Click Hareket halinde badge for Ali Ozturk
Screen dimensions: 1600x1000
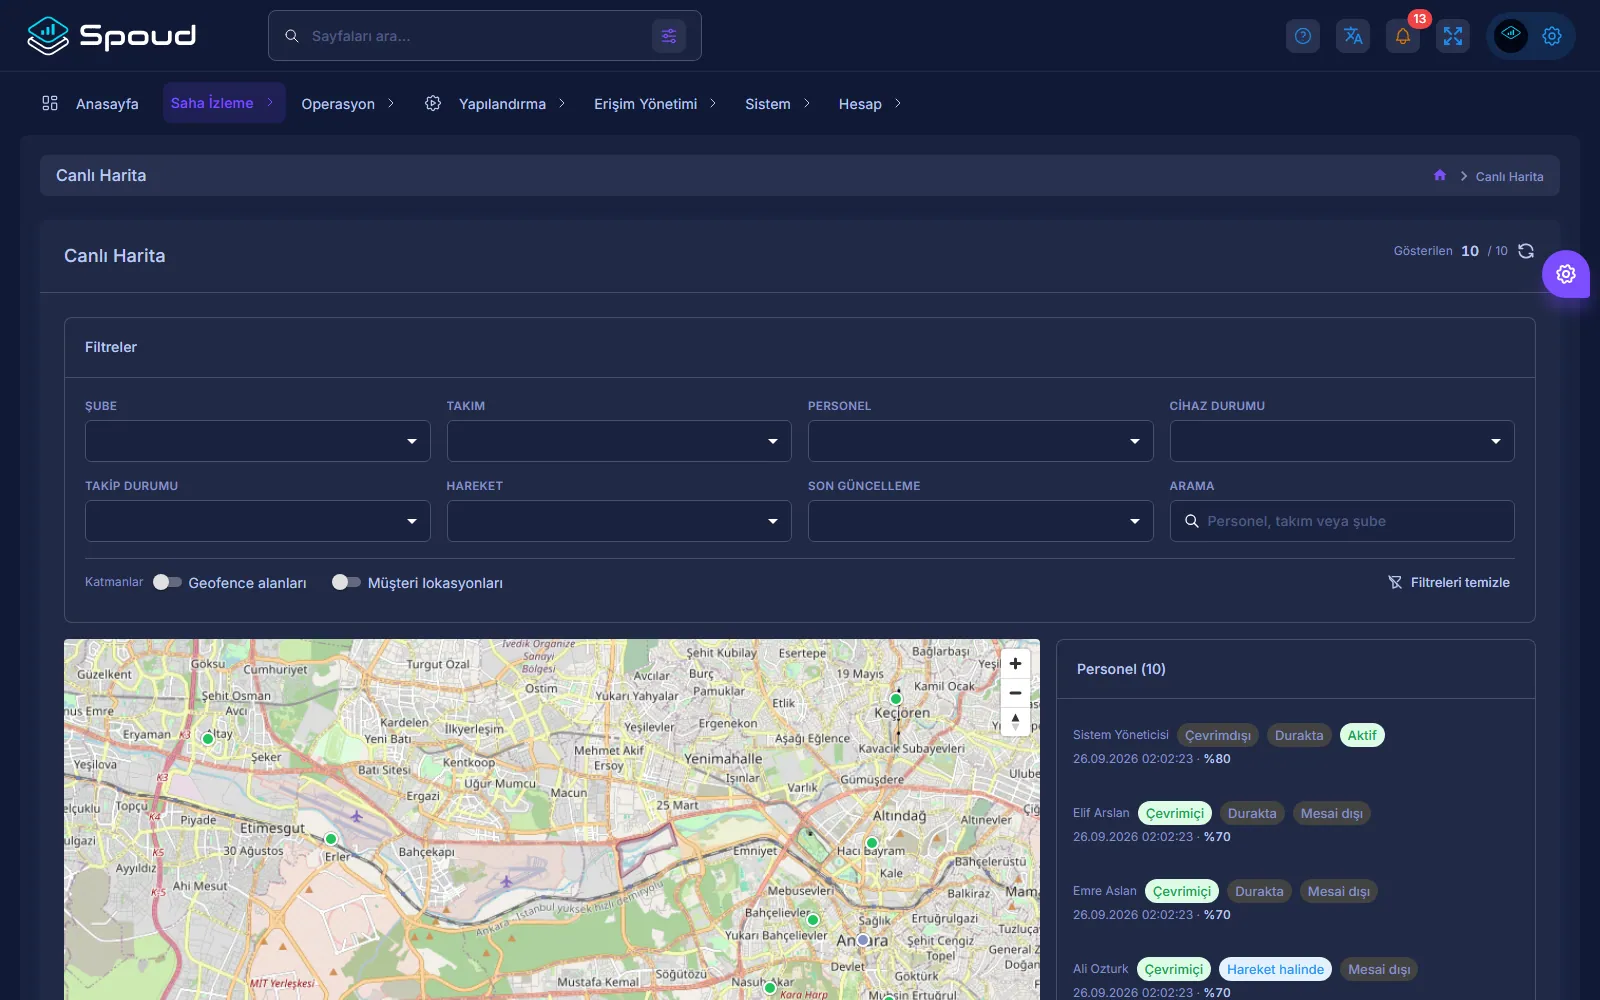pos(1275,969)
